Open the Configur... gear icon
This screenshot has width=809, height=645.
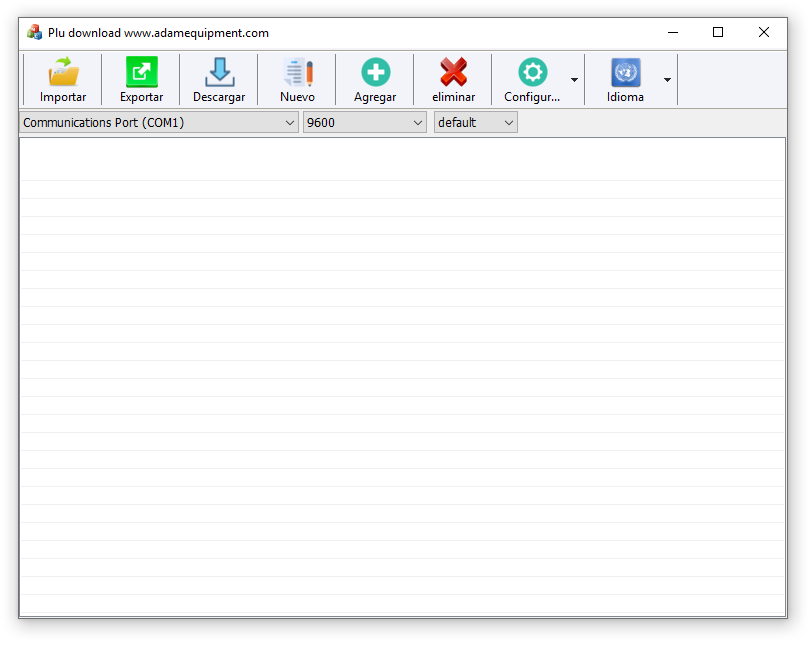[532, 73]
